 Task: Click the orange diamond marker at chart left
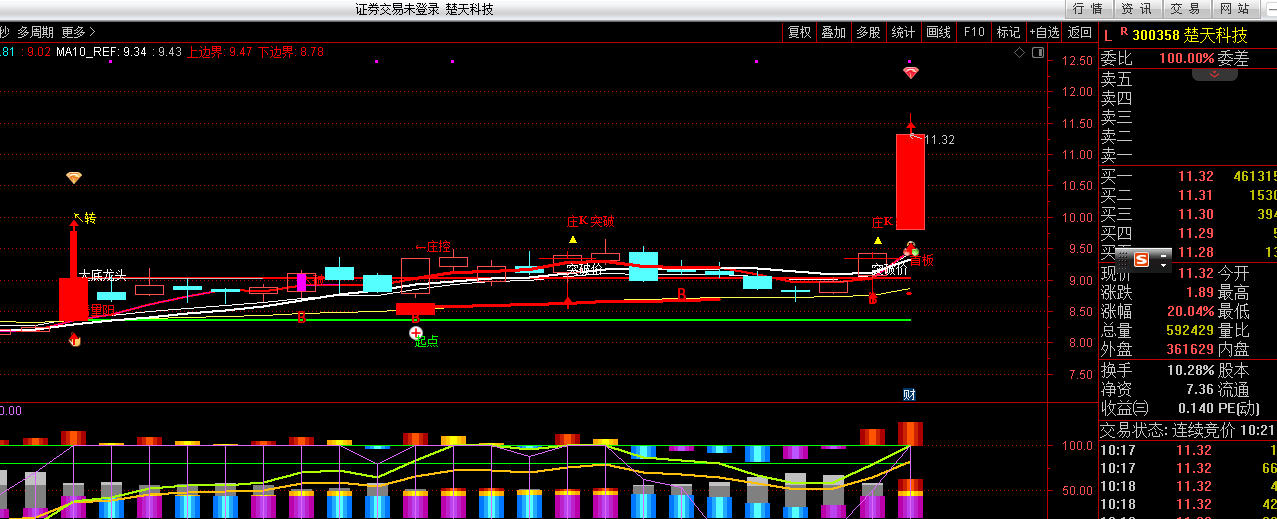click(x=74, y=178)
